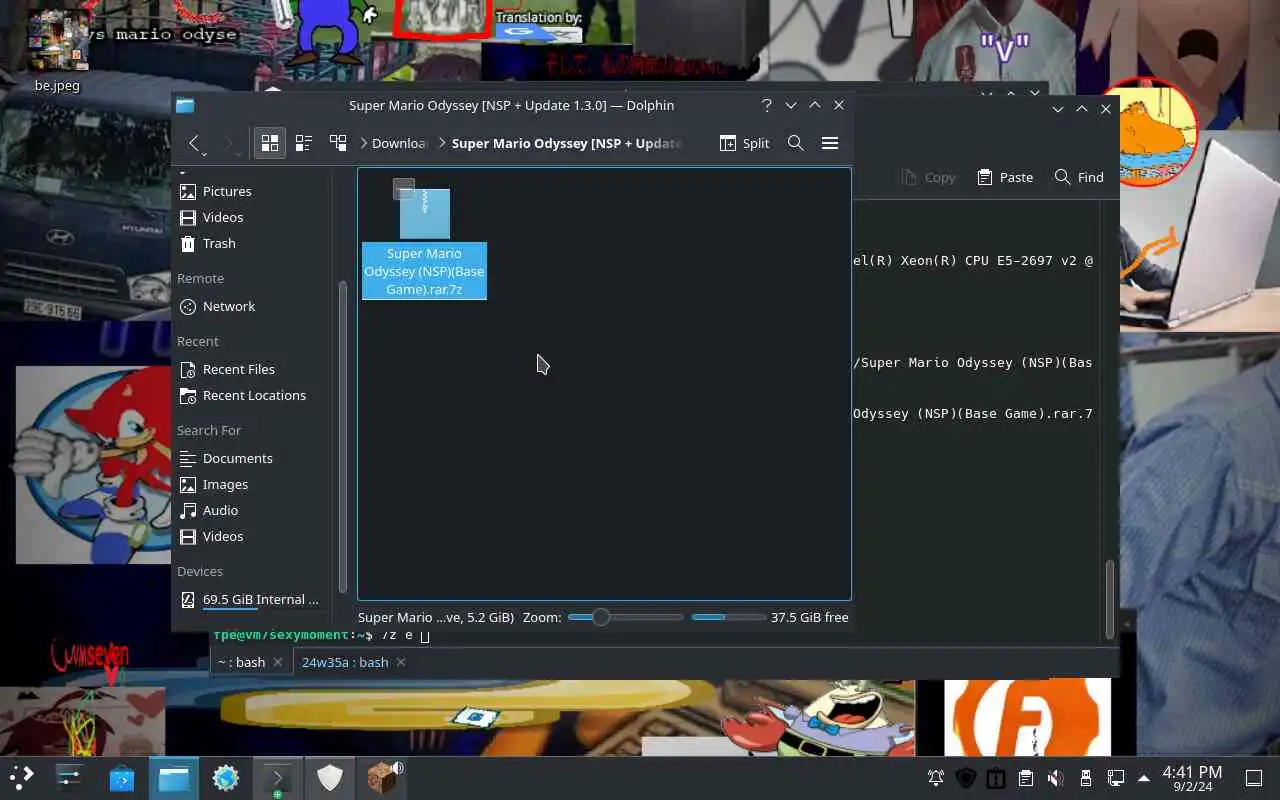
Task: Open Minecraft block icon in taskbar
Action: point(382,777)
